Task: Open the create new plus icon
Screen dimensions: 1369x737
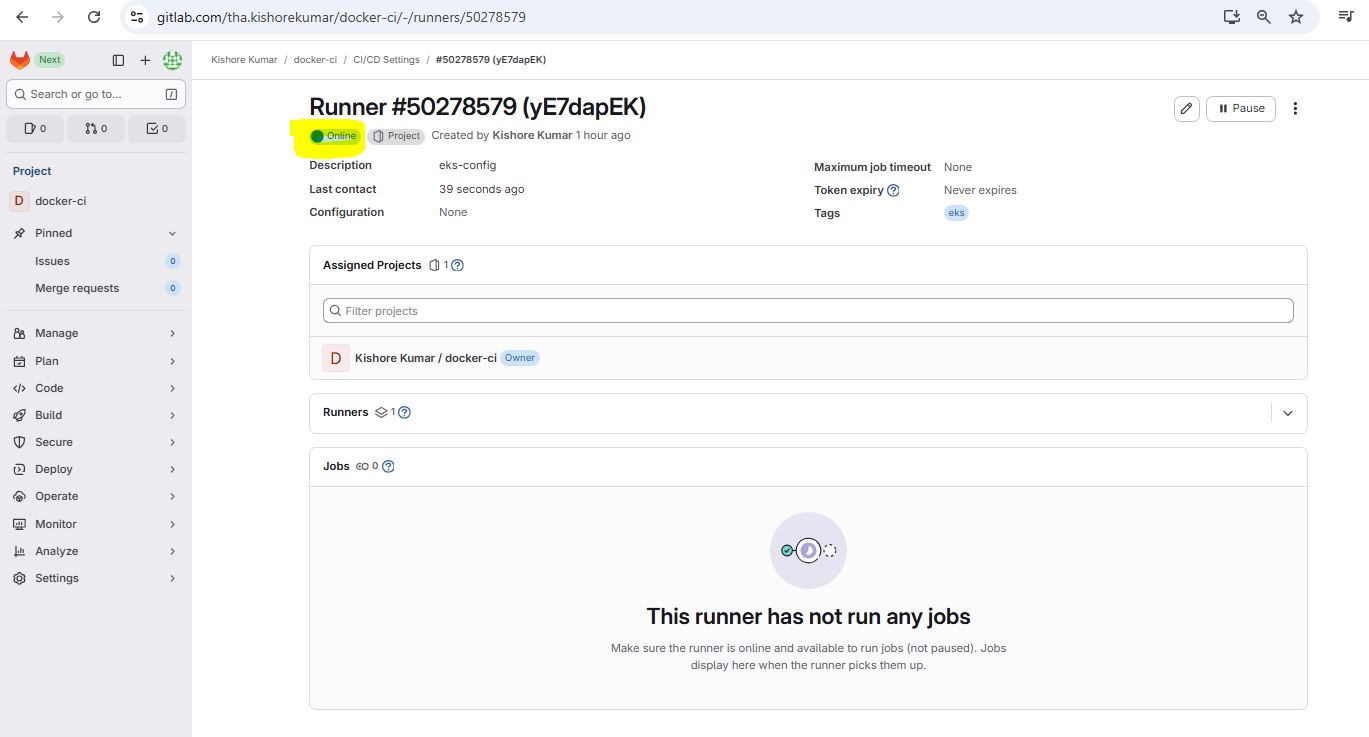Action: point(145,60)
